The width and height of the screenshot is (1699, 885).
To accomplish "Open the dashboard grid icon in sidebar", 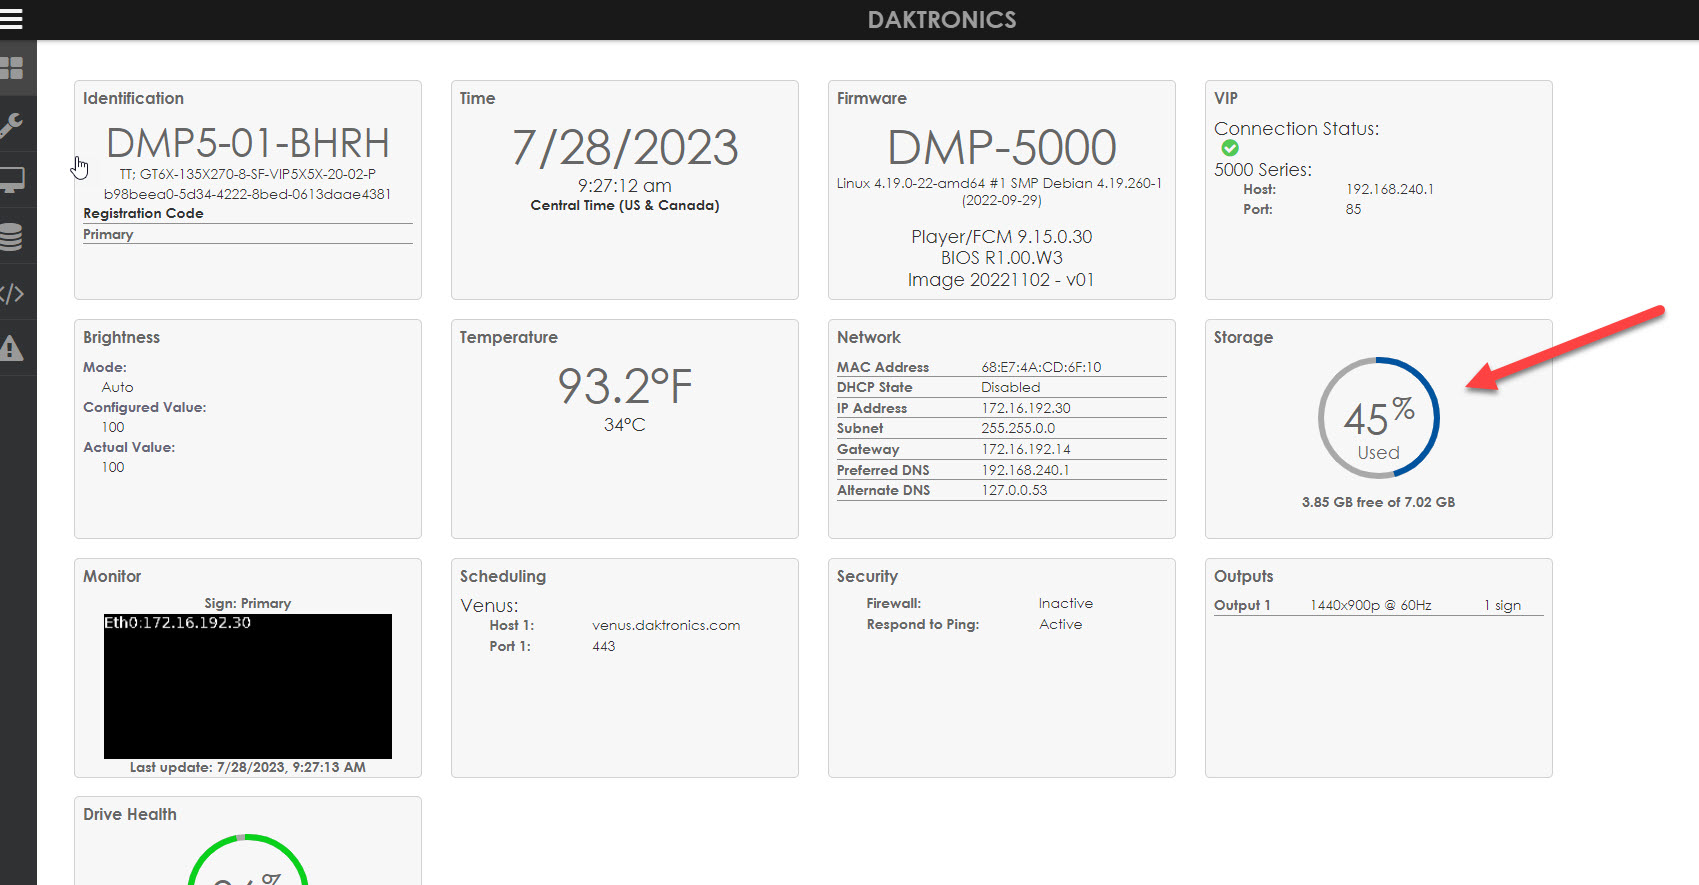I will 12,68.
